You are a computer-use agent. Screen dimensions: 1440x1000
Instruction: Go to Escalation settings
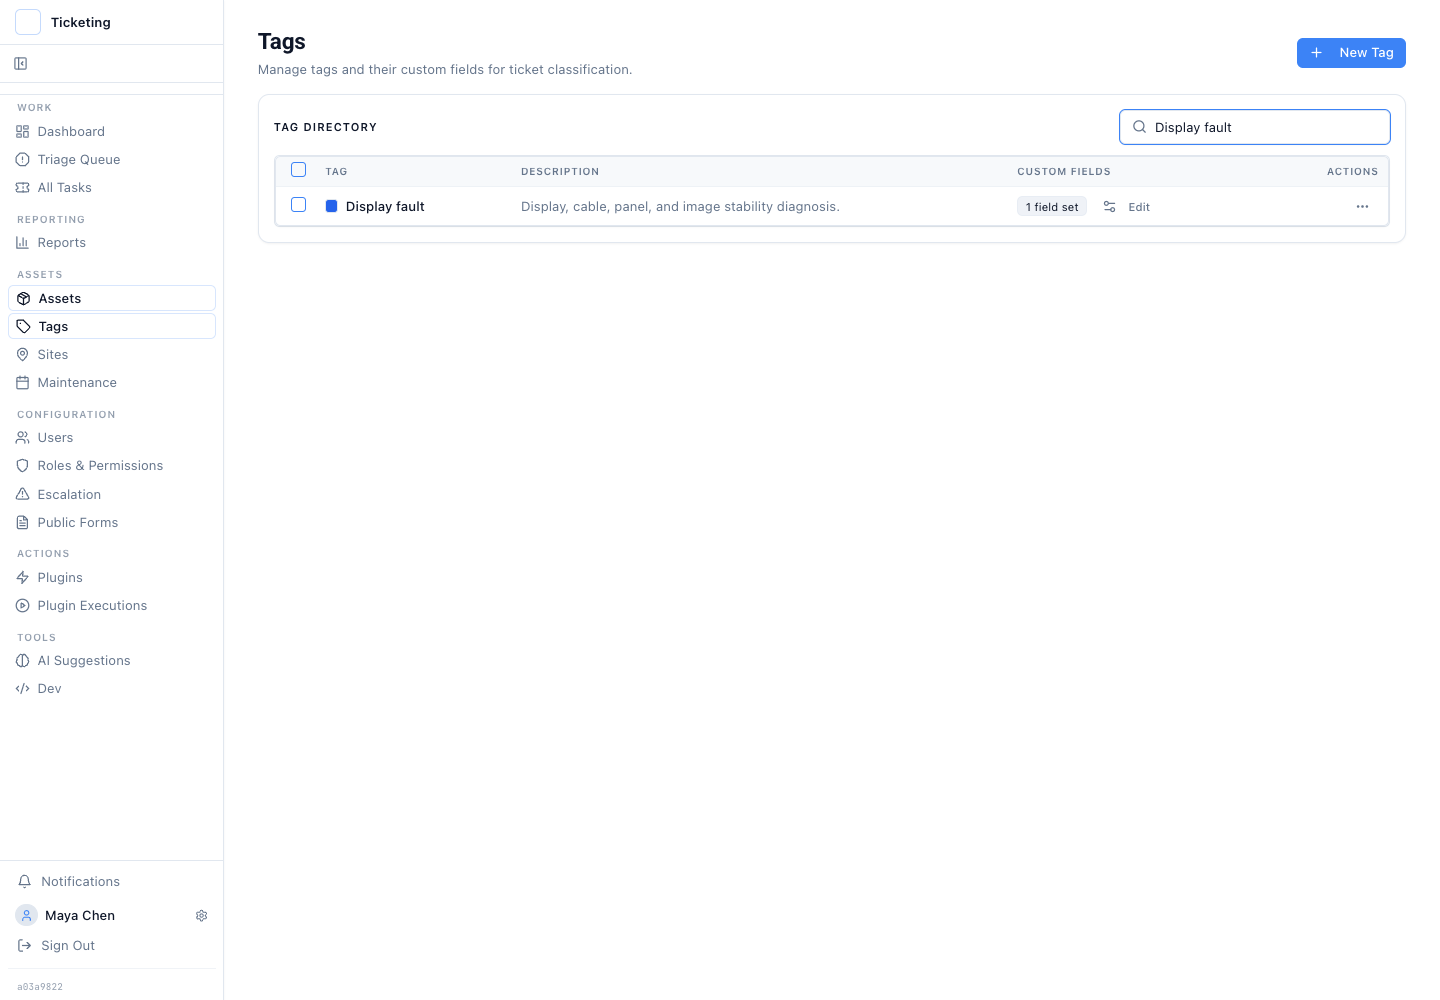[112, 495]
